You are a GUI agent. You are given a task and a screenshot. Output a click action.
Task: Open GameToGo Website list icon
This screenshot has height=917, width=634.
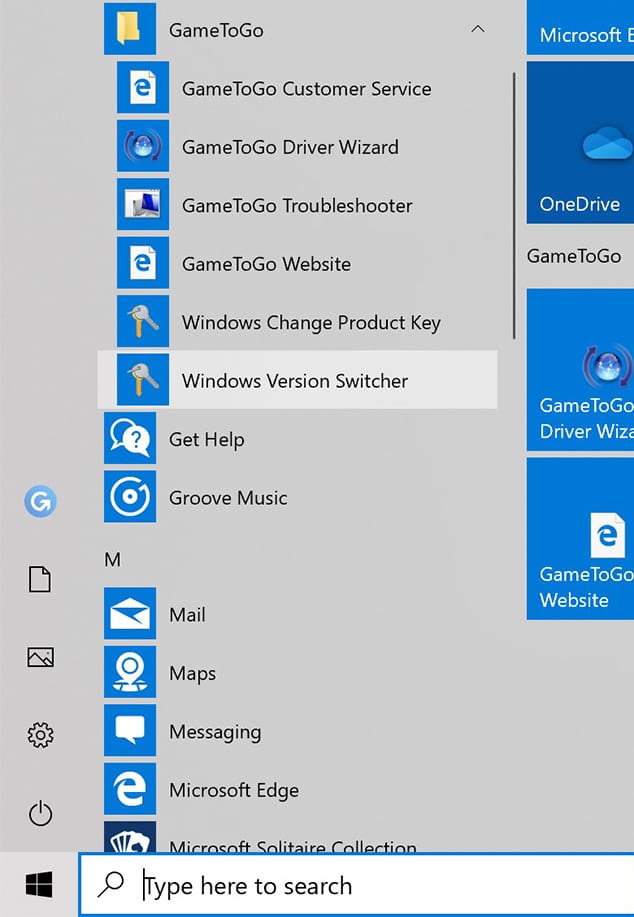pos(143,263)
